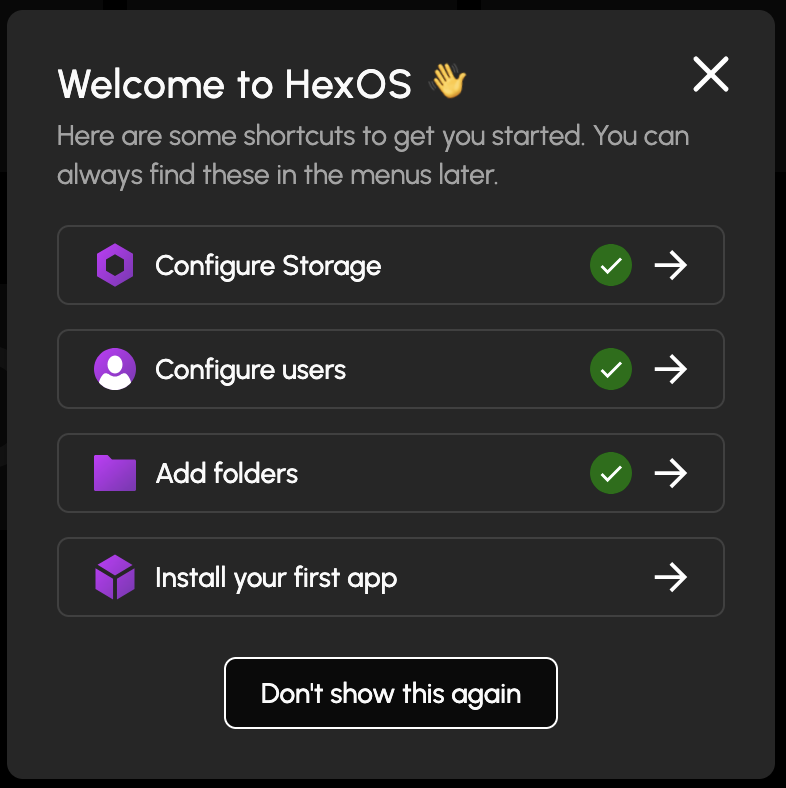
Task: Click the waving hand emoji
Action: 447,82
